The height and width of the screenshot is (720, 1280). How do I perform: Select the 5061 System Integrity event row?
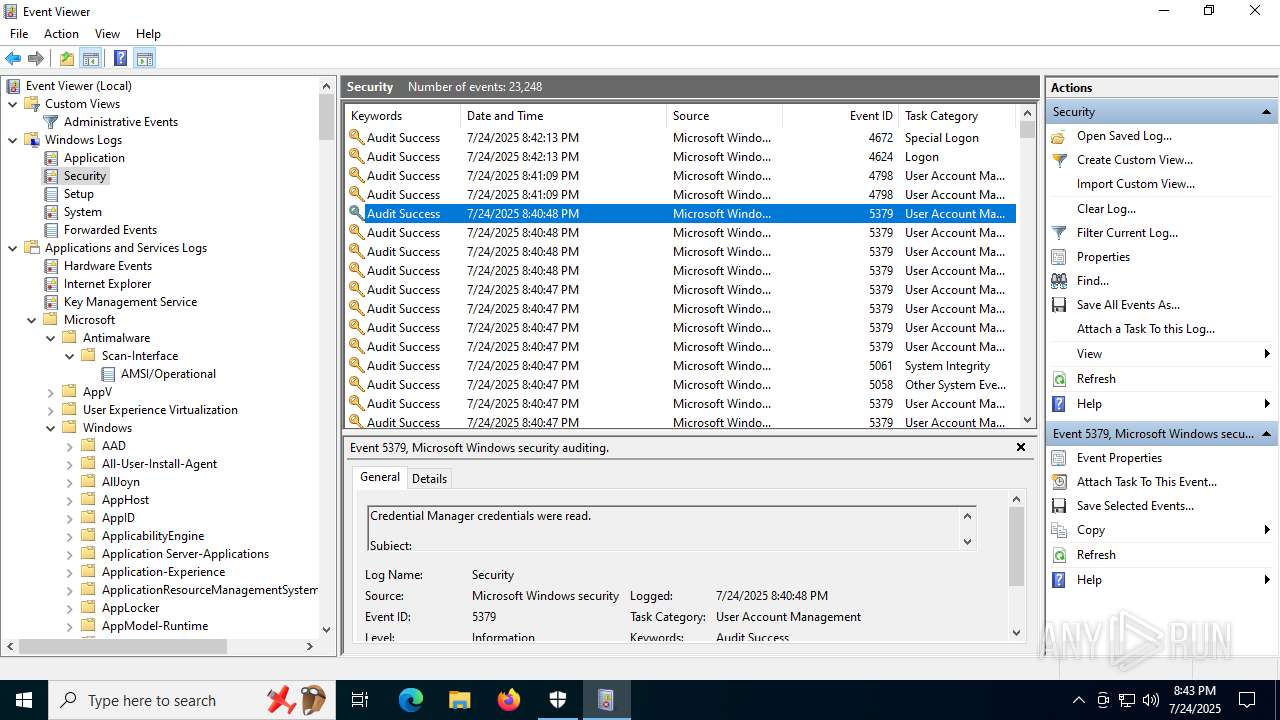(x=680, y=366)
